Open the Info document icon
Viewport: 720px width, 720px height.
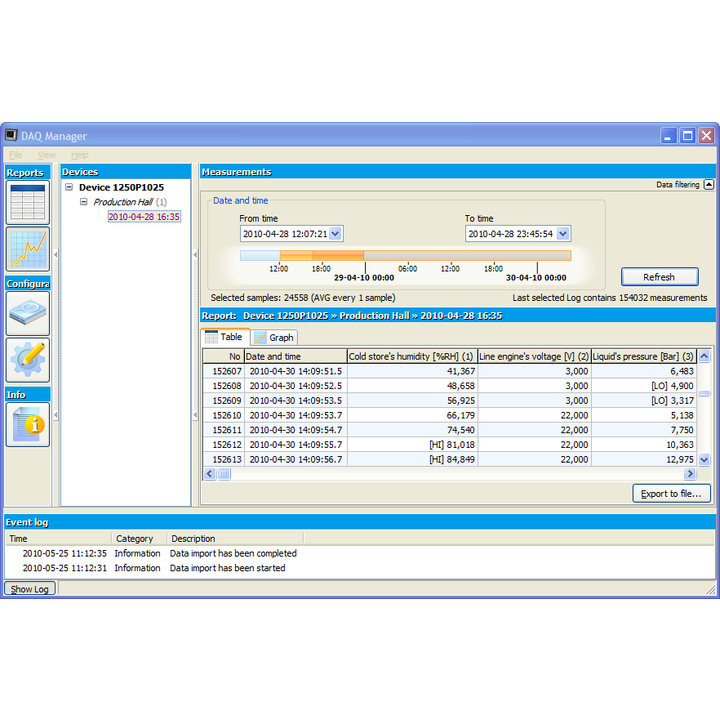[x=27, y=423]
